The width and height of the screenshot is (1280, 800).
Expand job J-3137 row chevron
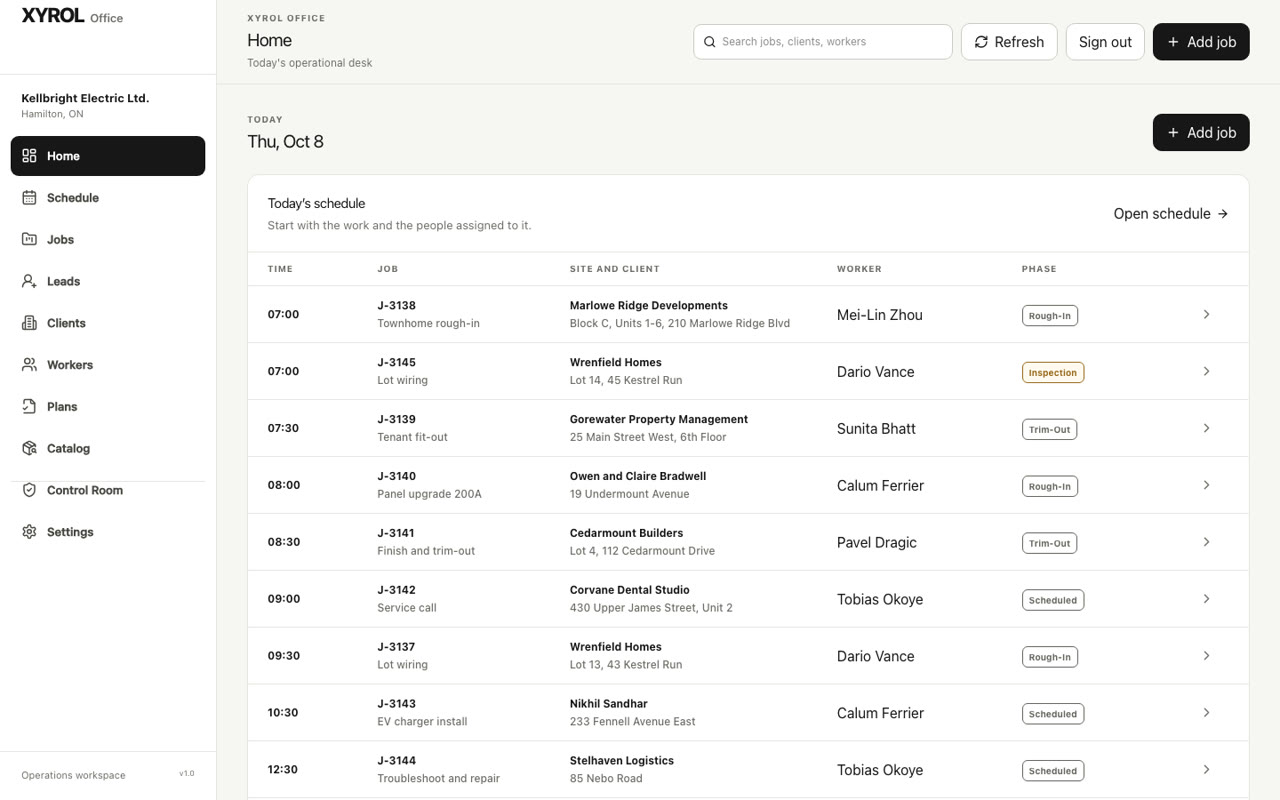click(1206, 656)
